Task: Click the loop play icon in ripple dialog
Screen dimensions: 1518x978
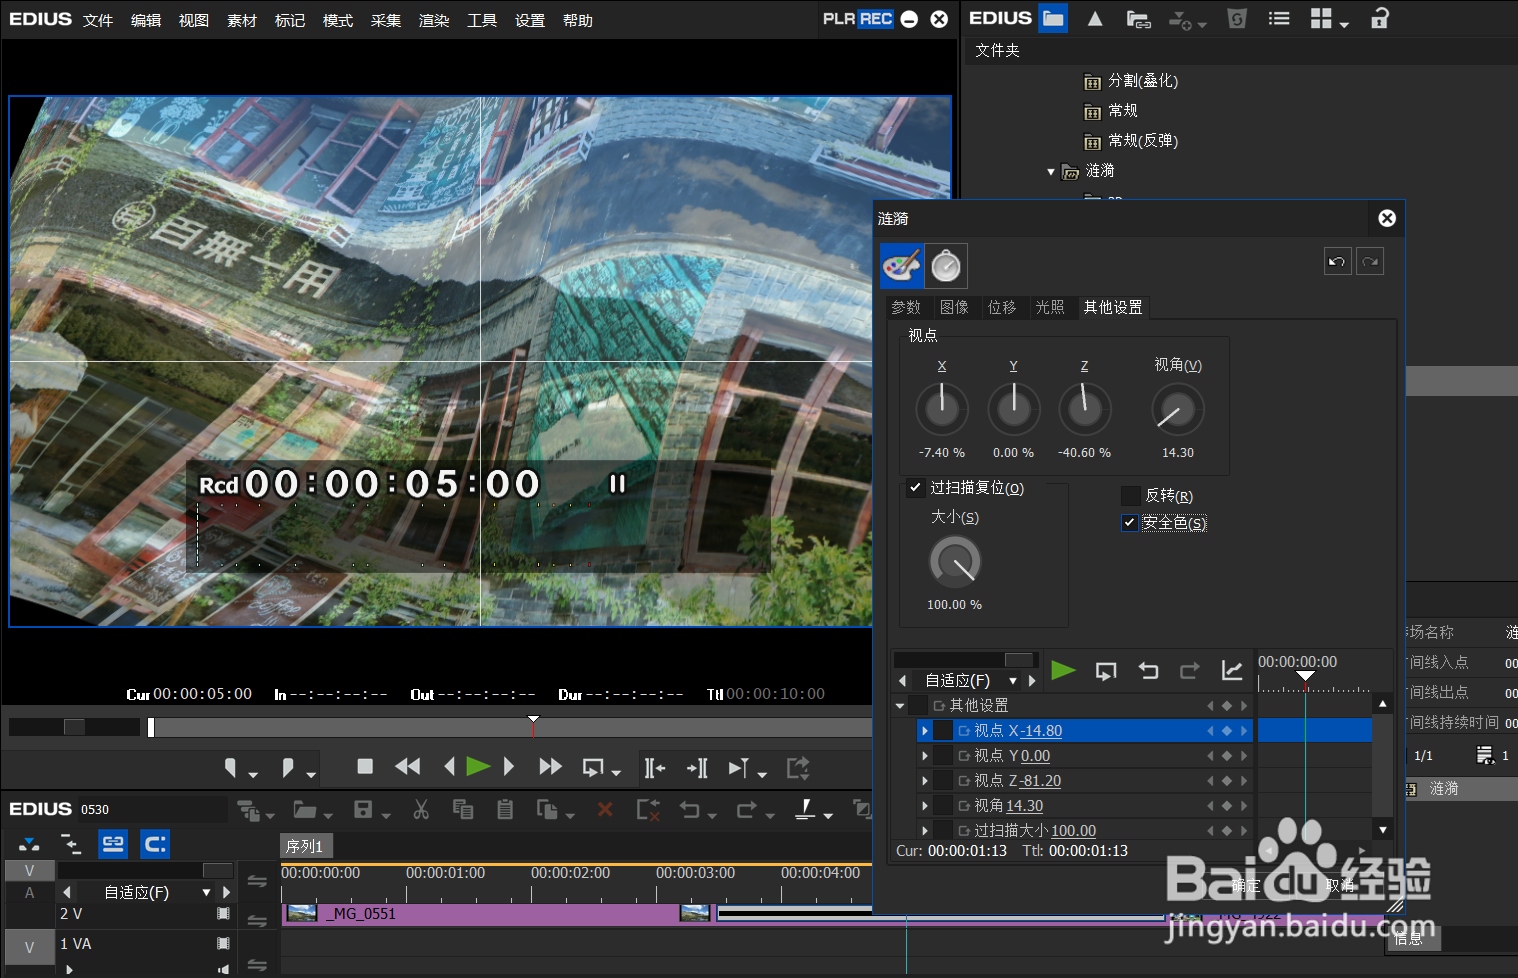Action: (1106, 671)
